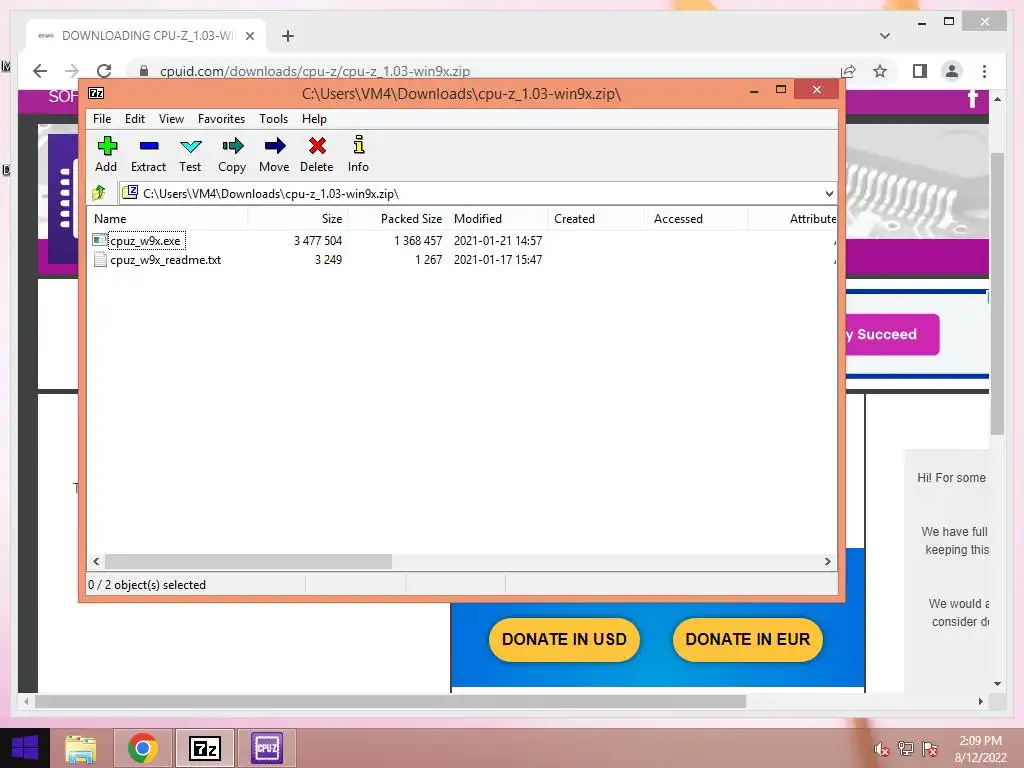Screen dimensions: 1024x768
Task: Share this page icon in Chrome
Action: coord(848,71)
